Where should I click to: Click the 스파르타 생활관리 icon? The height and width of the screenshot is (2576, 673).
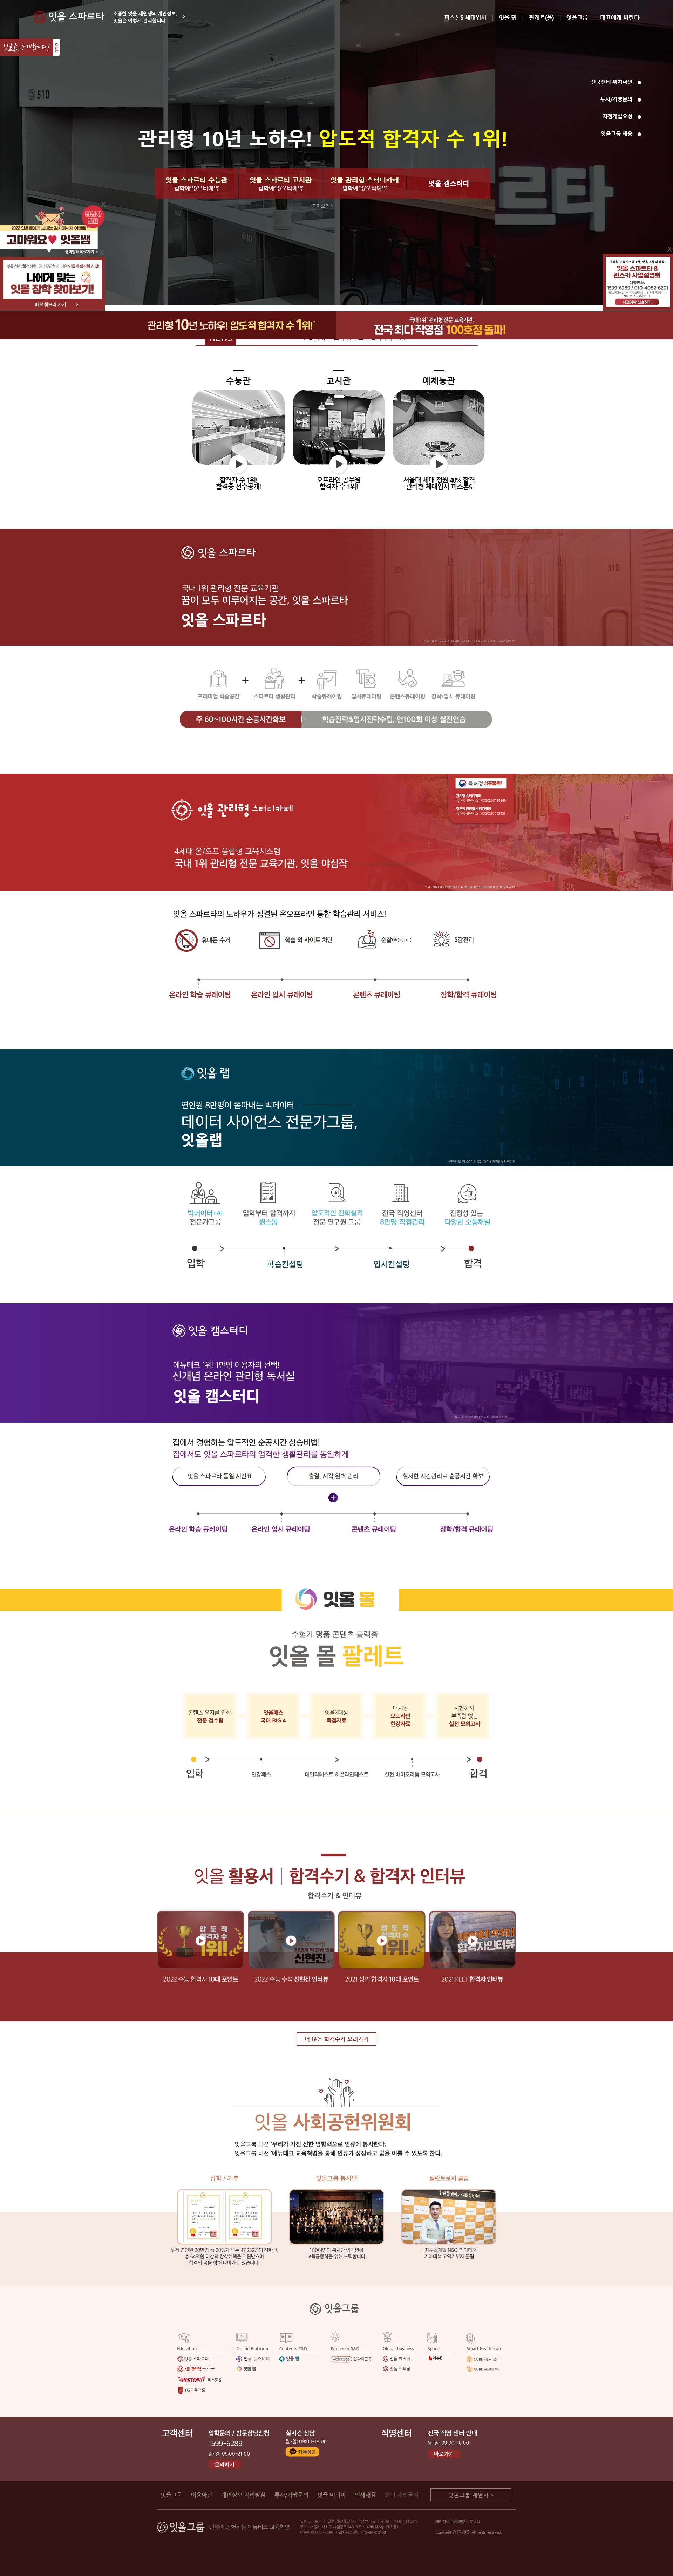coord(274,679)
